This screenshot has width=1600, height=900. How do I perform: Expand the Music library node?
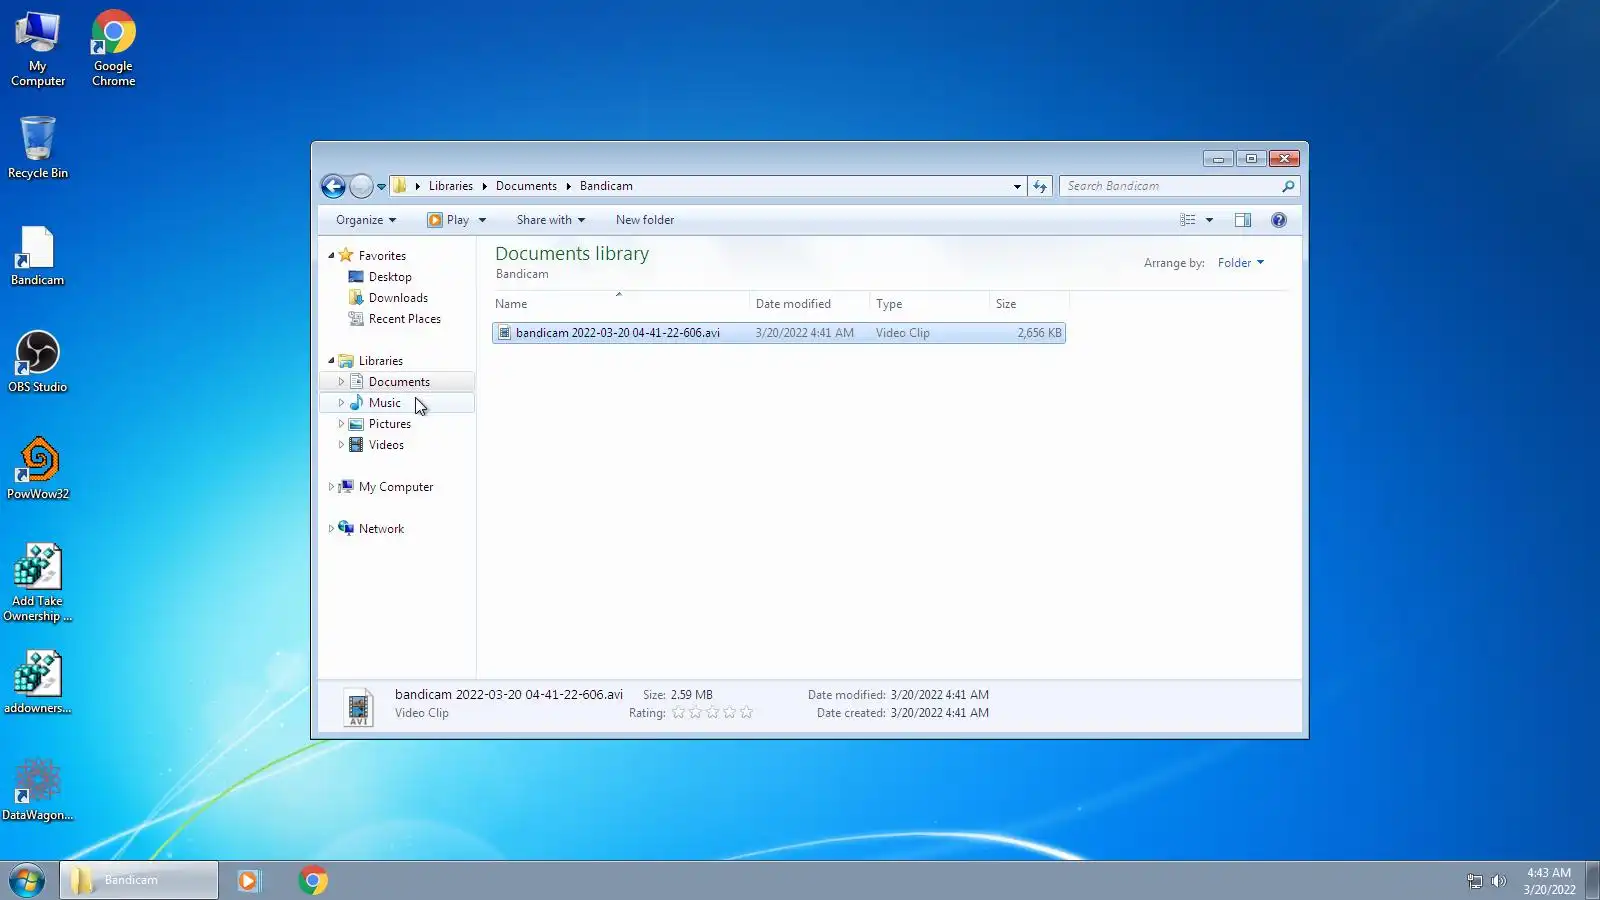coord(341,403)
